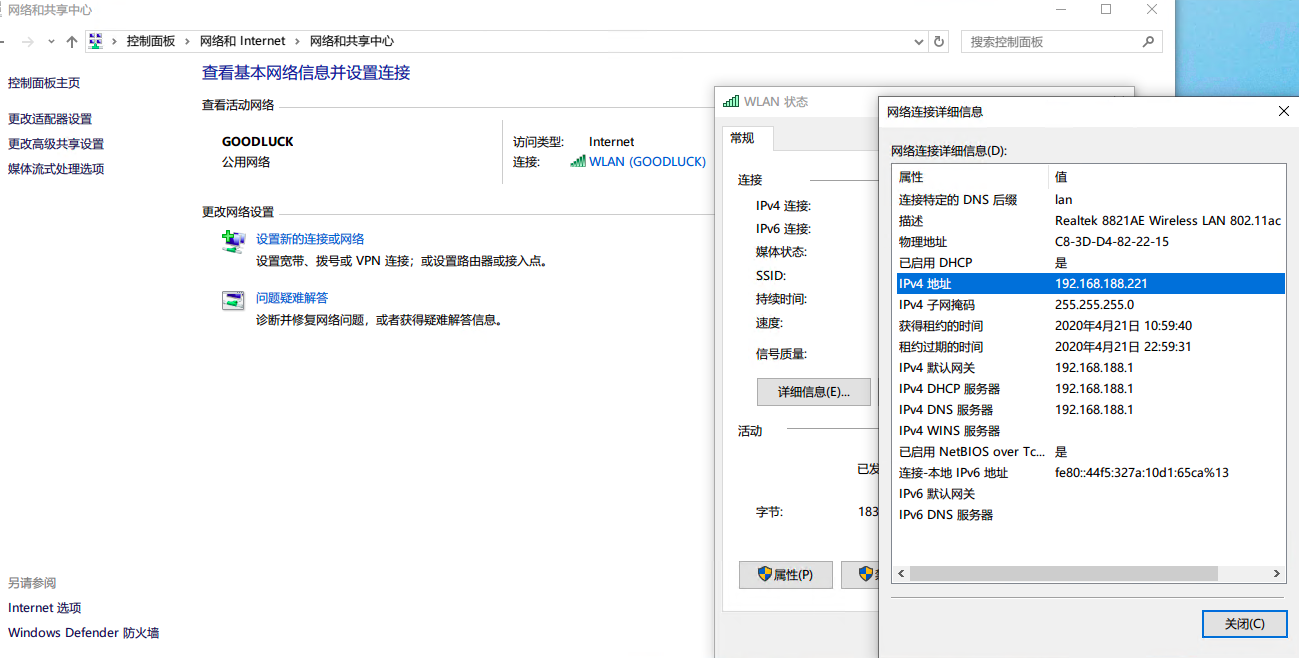The image size is (1299, 658).
Task: Click the troubleshooting icon beside 问题疑难解答
Action: coord(233,301)
